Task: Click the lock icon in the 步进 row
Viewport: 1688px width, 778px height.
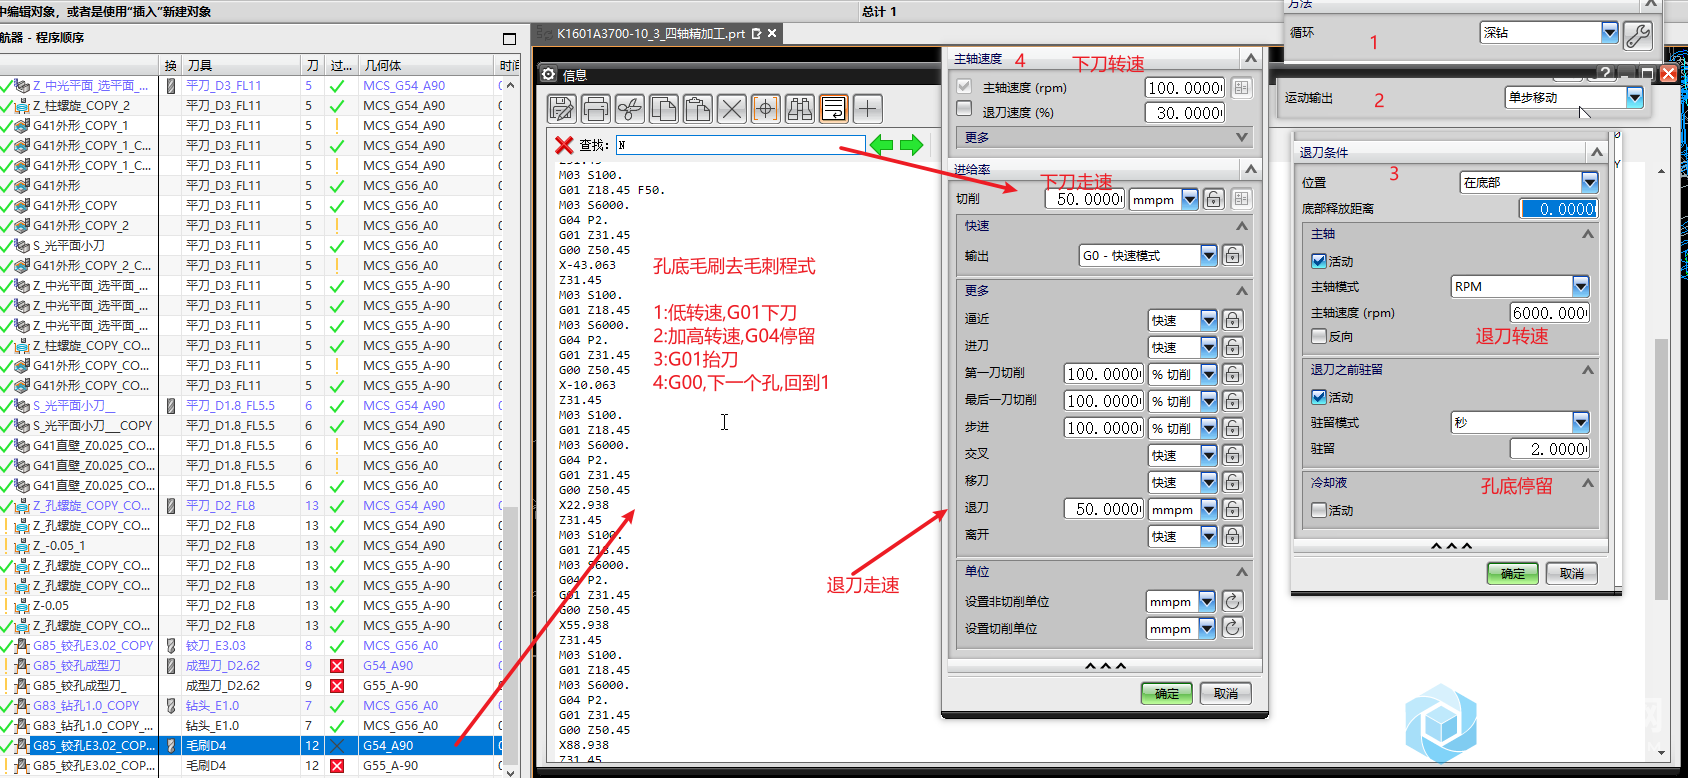Action: point(1233,428)
